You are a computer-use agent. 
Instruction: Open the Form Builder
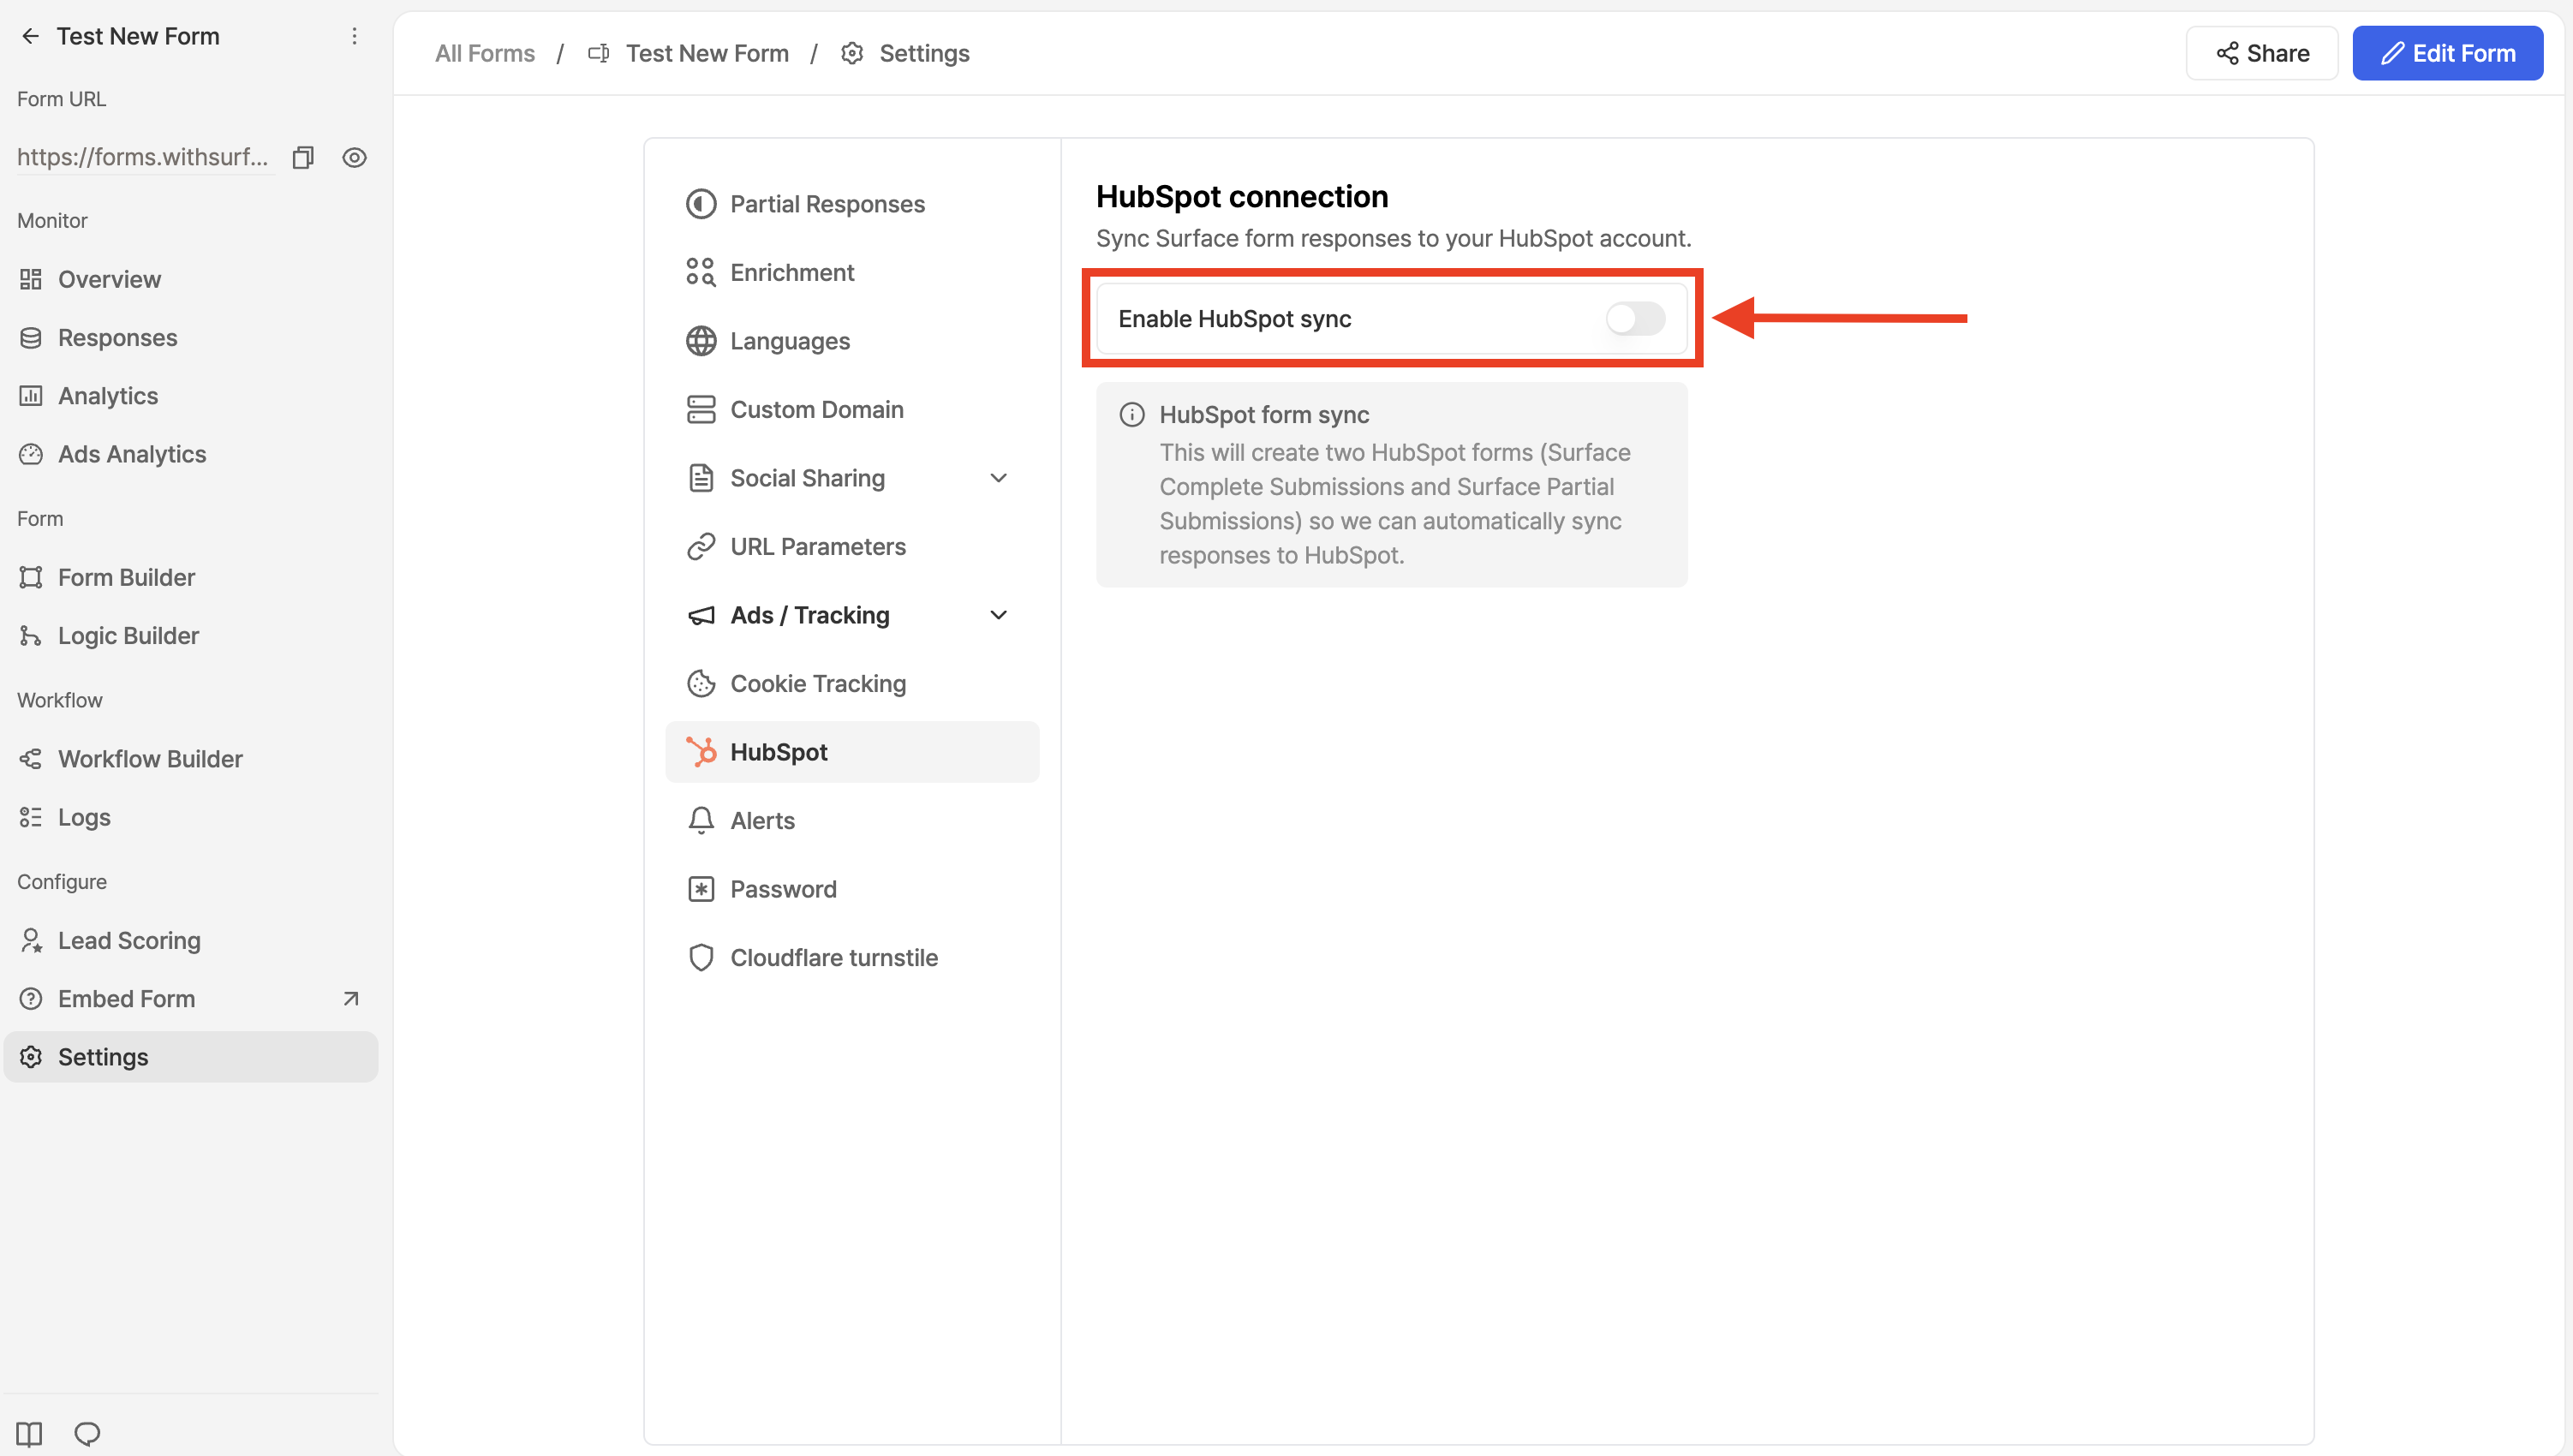click(x=126, y=577)
